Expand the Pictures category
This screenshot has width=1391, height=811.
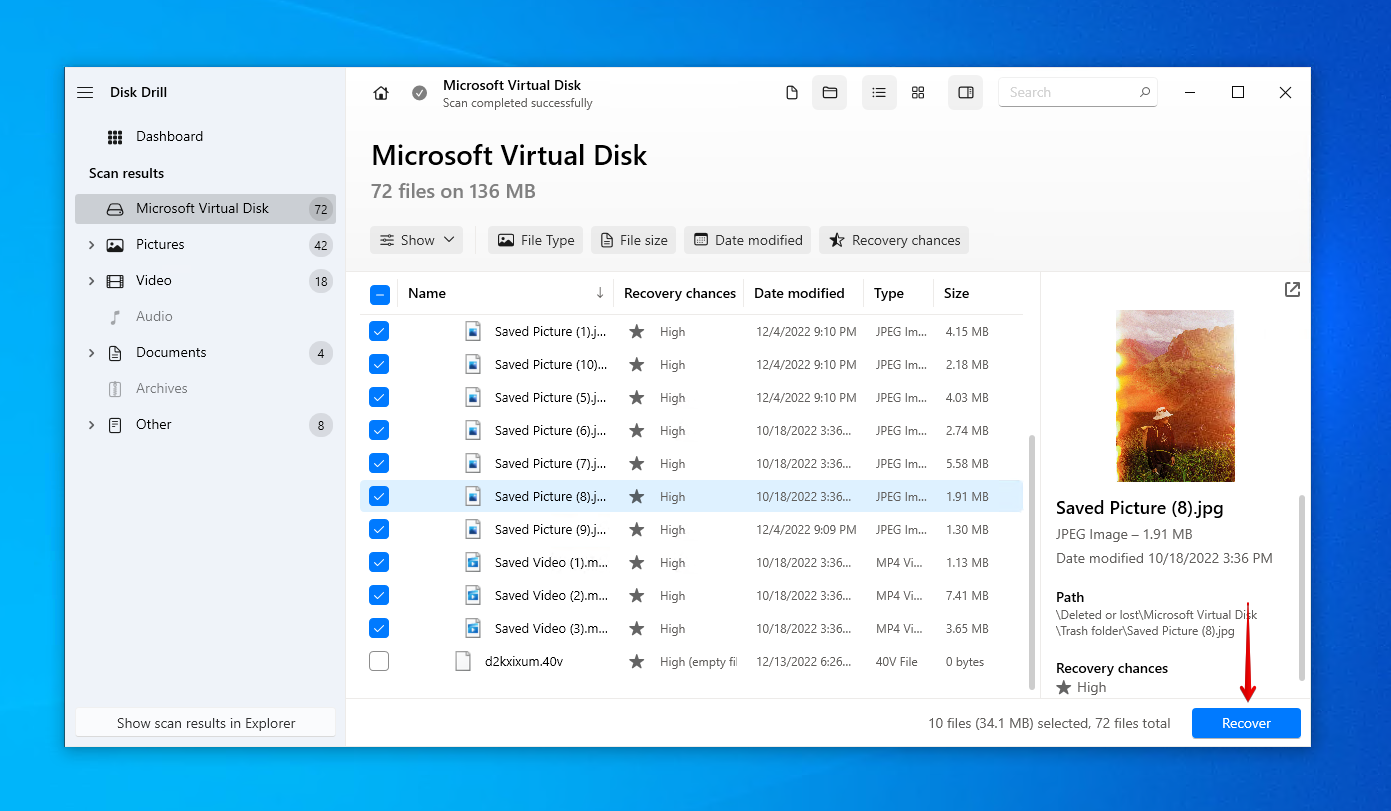[91, 245]
